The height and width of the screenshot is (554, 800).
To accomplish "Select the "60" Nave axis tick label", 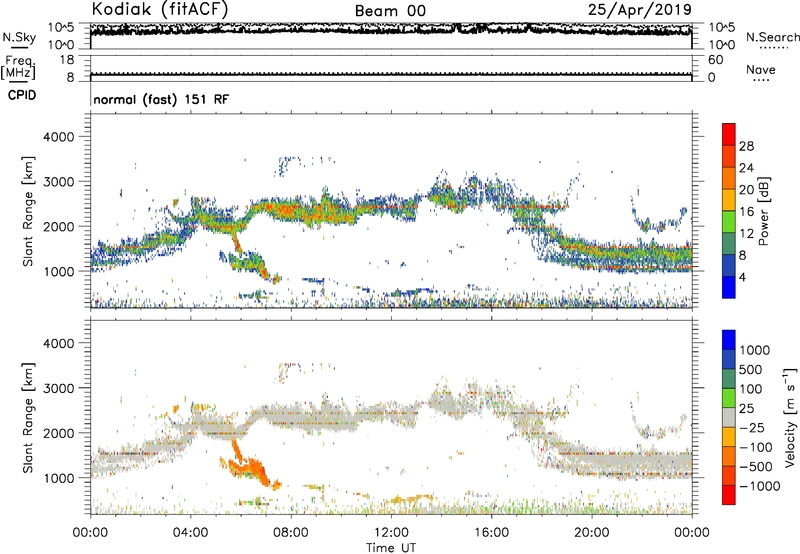I will pos(715,60).
